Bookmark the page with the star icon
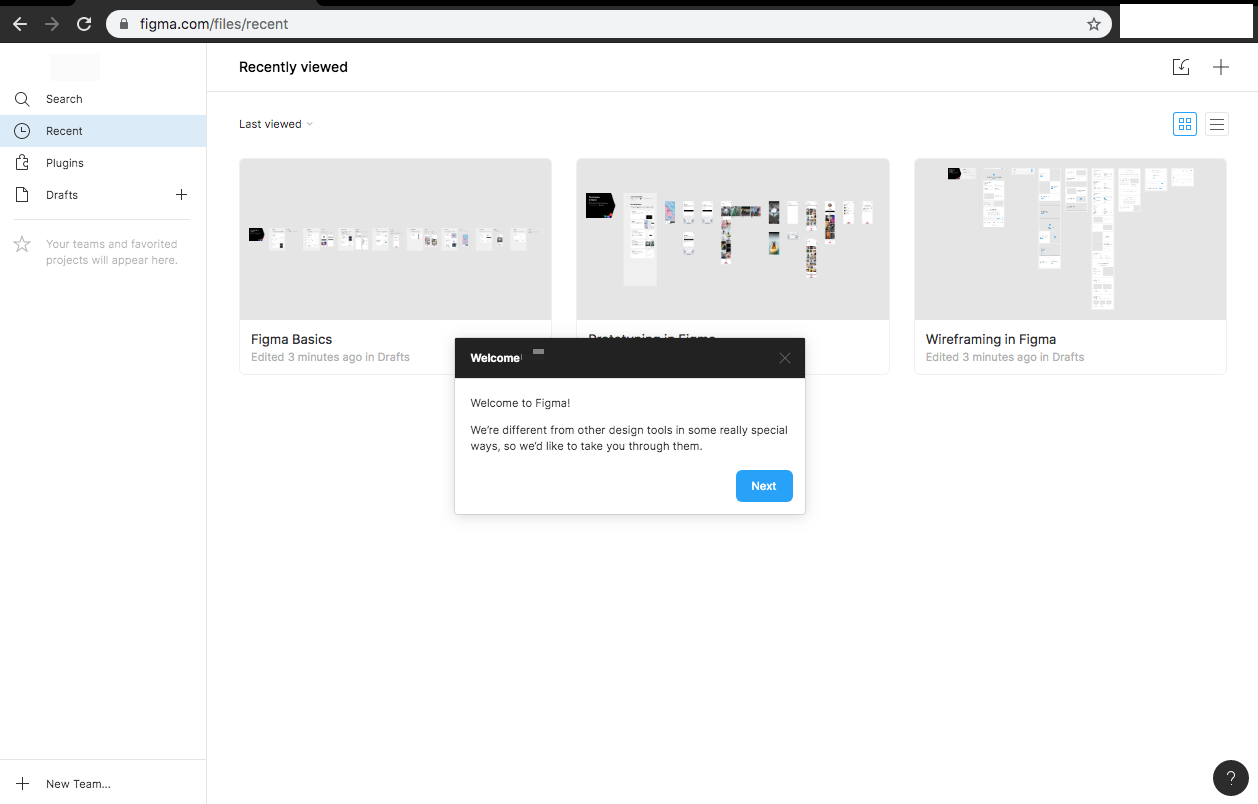This screenshot has height=804, width=1258. (x=1094, y=23)
